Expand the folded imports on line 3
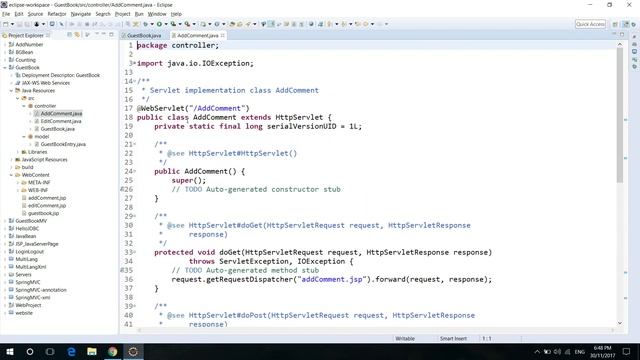Image resolution: width=640 pixels, height=360 pixels. coord(135,63)
